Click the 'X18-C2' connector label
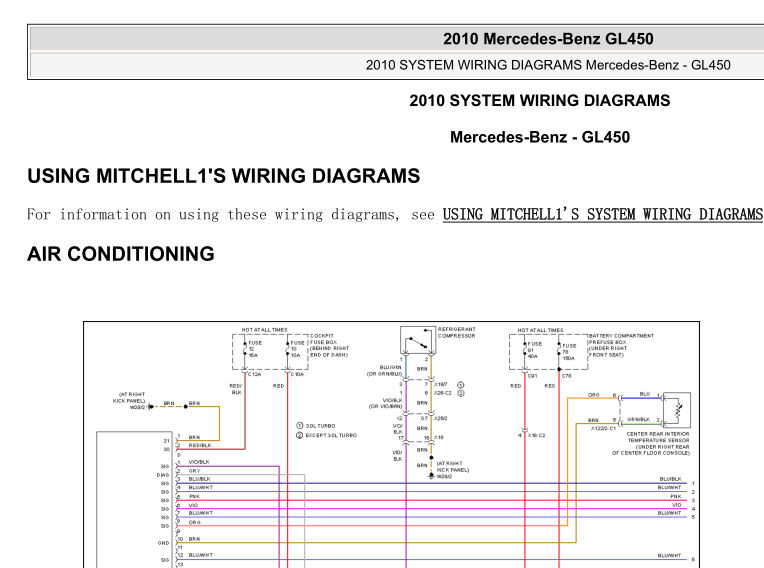Image resolution: width=764 pixels, height=568 pixels. [x=536, y=435]
